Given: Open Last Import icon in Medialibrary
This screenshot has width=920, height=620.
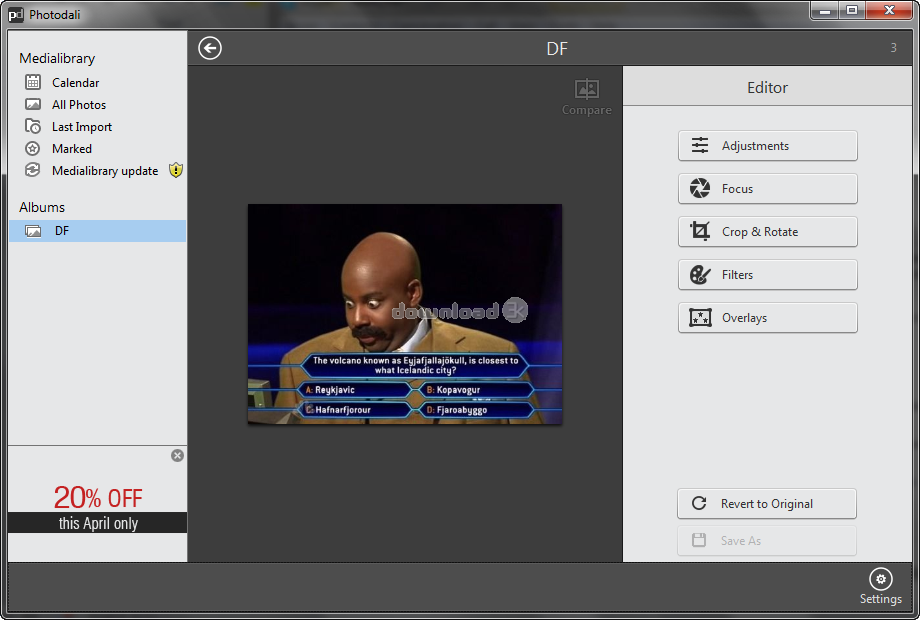Looking at the screenshot, I should coord(33,126).
